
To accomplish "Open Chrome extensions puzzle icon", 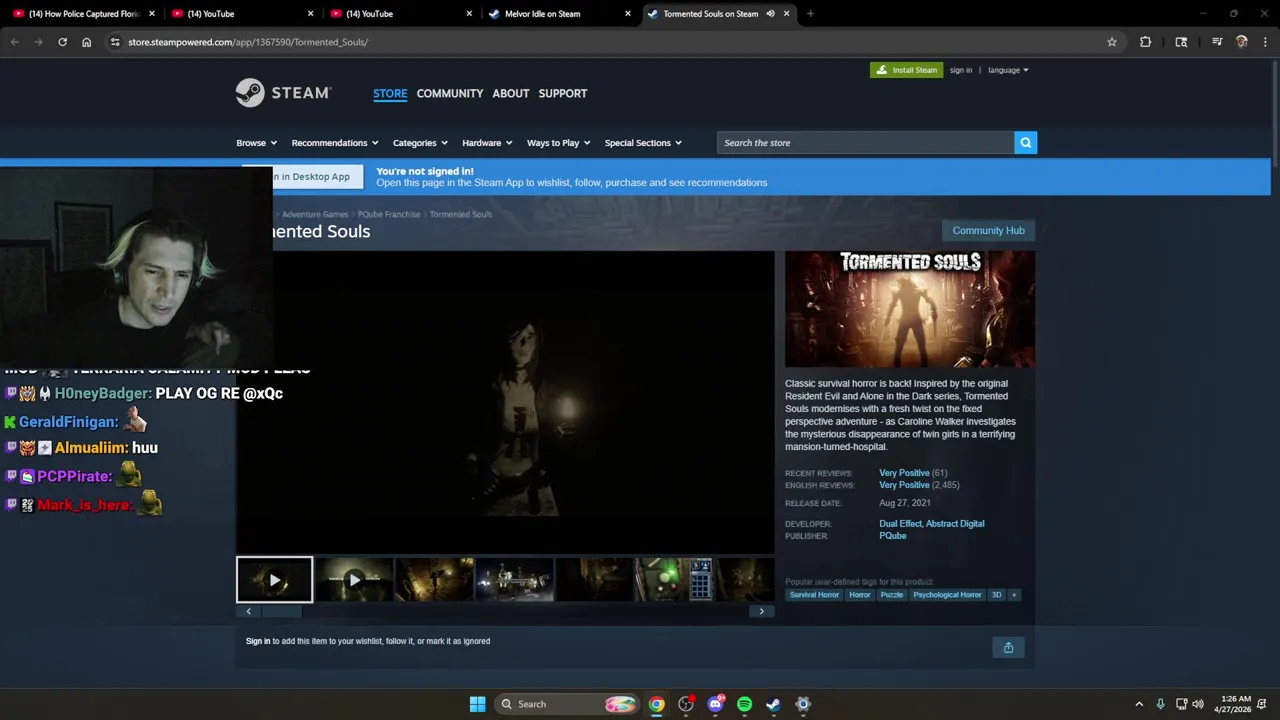I will tap(1145, 42).
